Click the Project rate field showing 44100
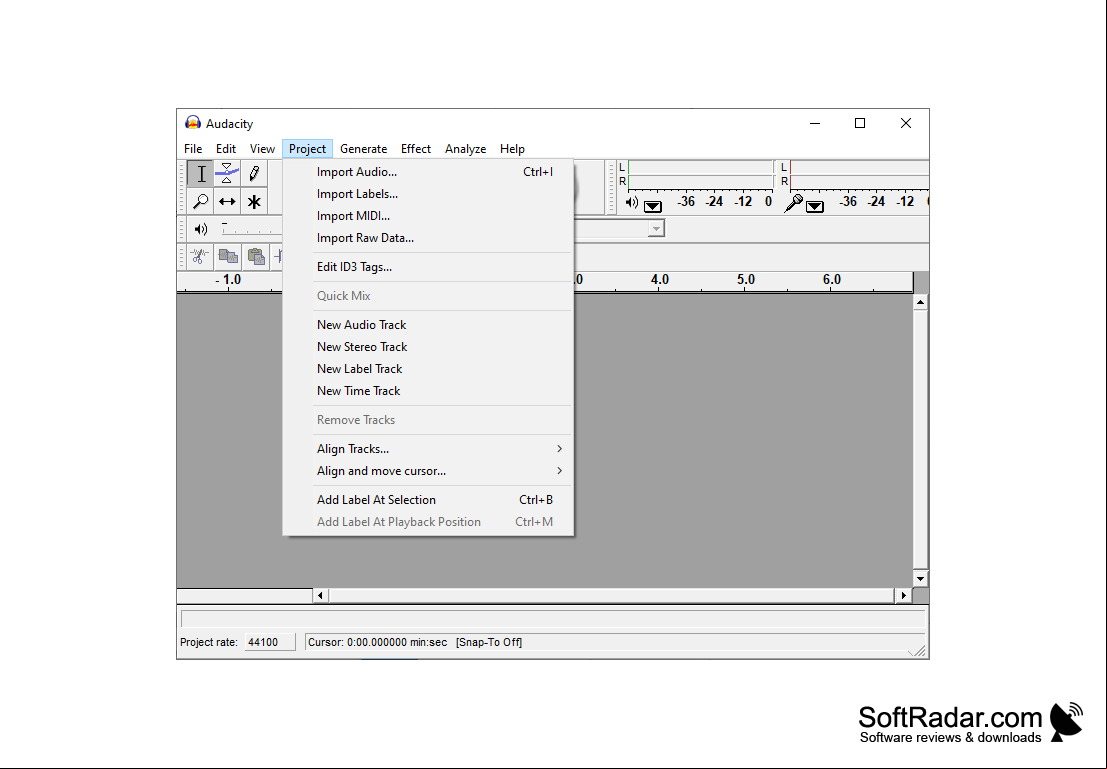The width and height of the screenshot is (1107, 769). point(270,642)
